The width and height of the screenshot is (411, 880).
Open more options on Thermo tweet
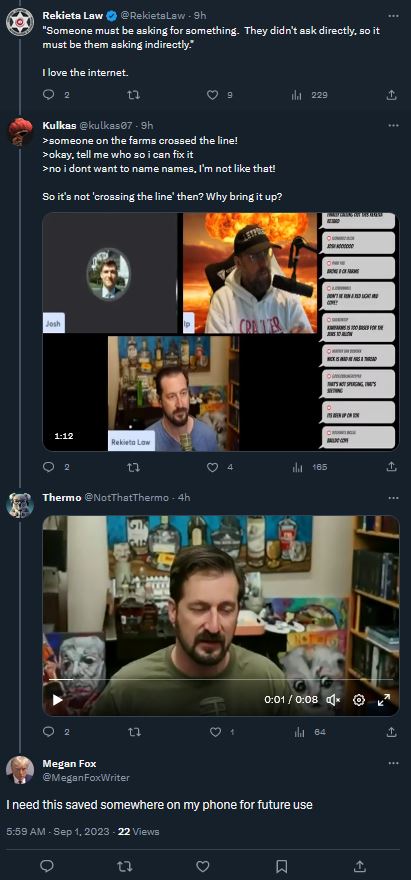[x=393, y=498]
